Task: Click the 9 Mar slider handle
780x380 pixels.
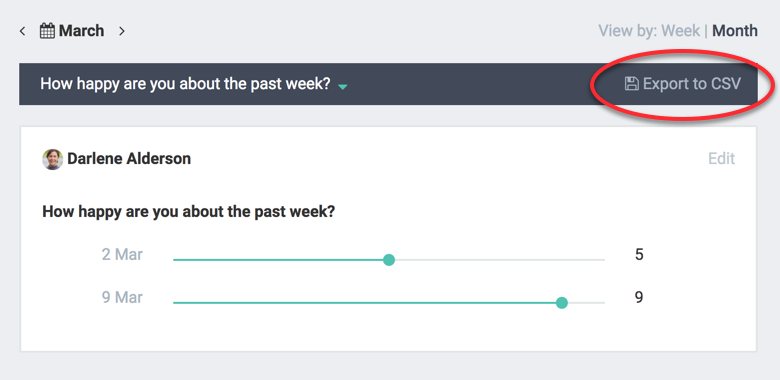Action: click(x=562, y=302)
